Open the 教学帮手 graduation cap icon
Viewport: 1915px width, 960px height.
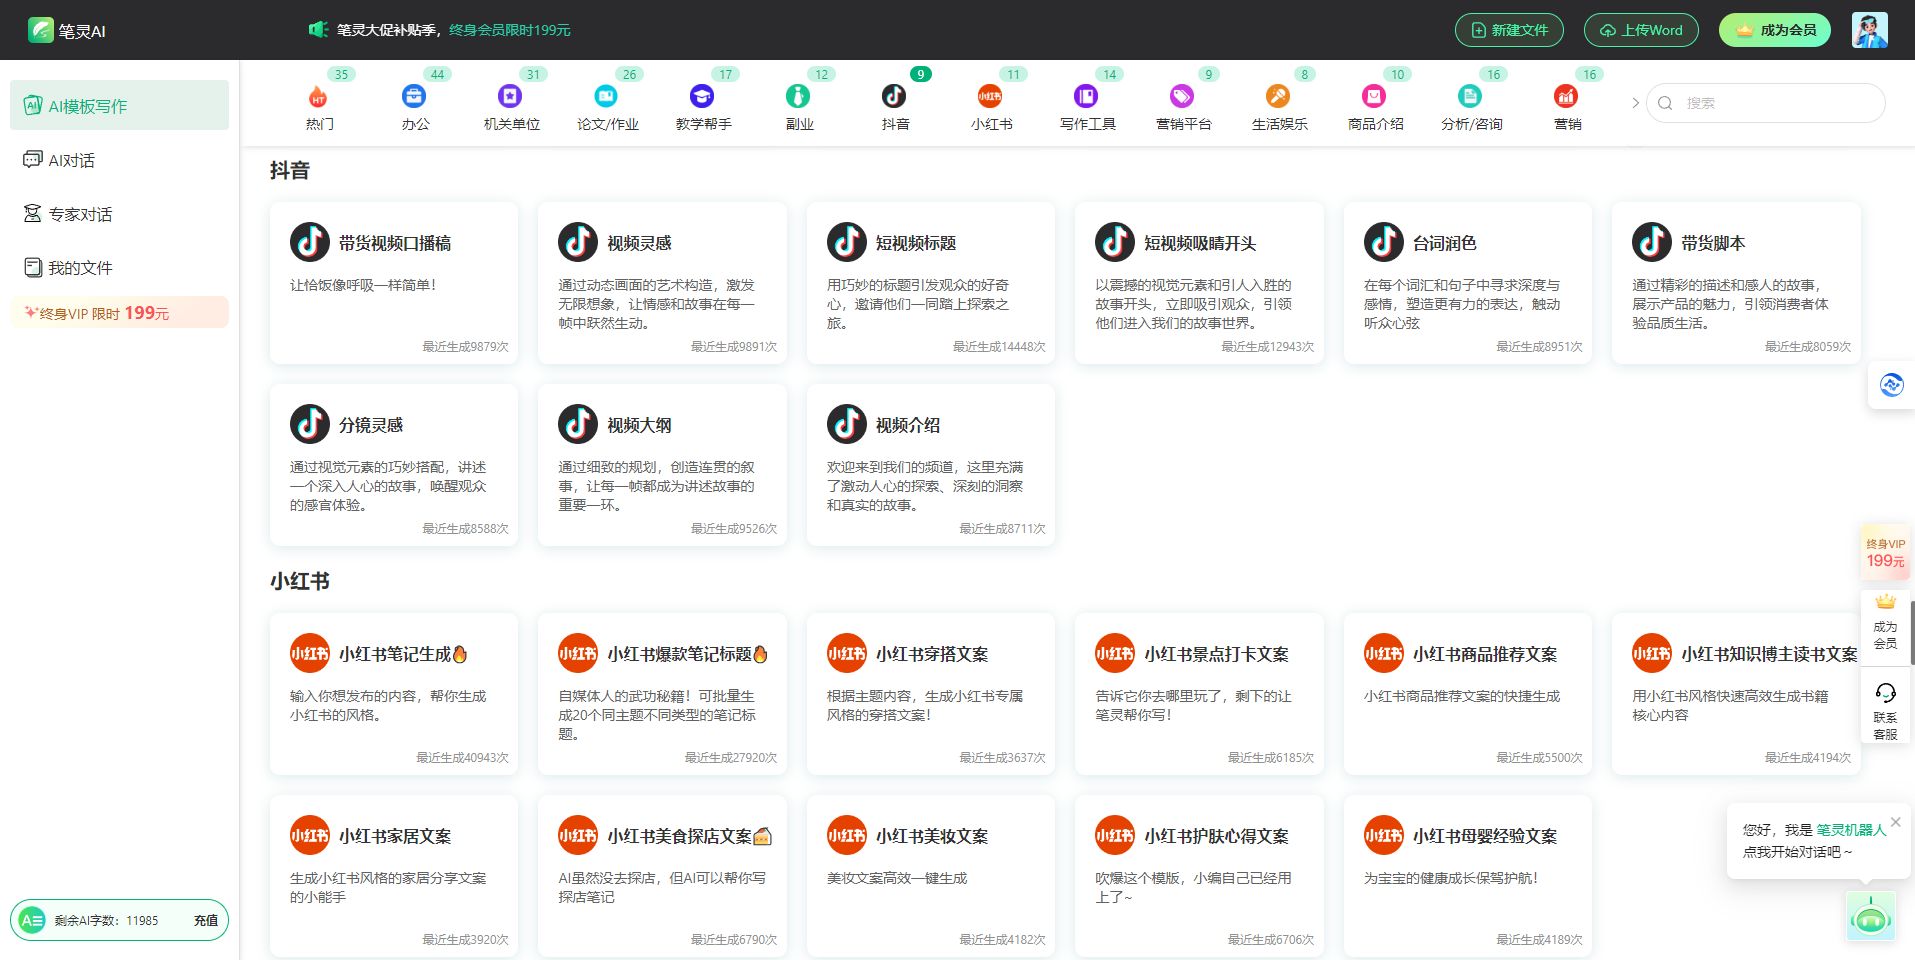[x=702, y=96]
